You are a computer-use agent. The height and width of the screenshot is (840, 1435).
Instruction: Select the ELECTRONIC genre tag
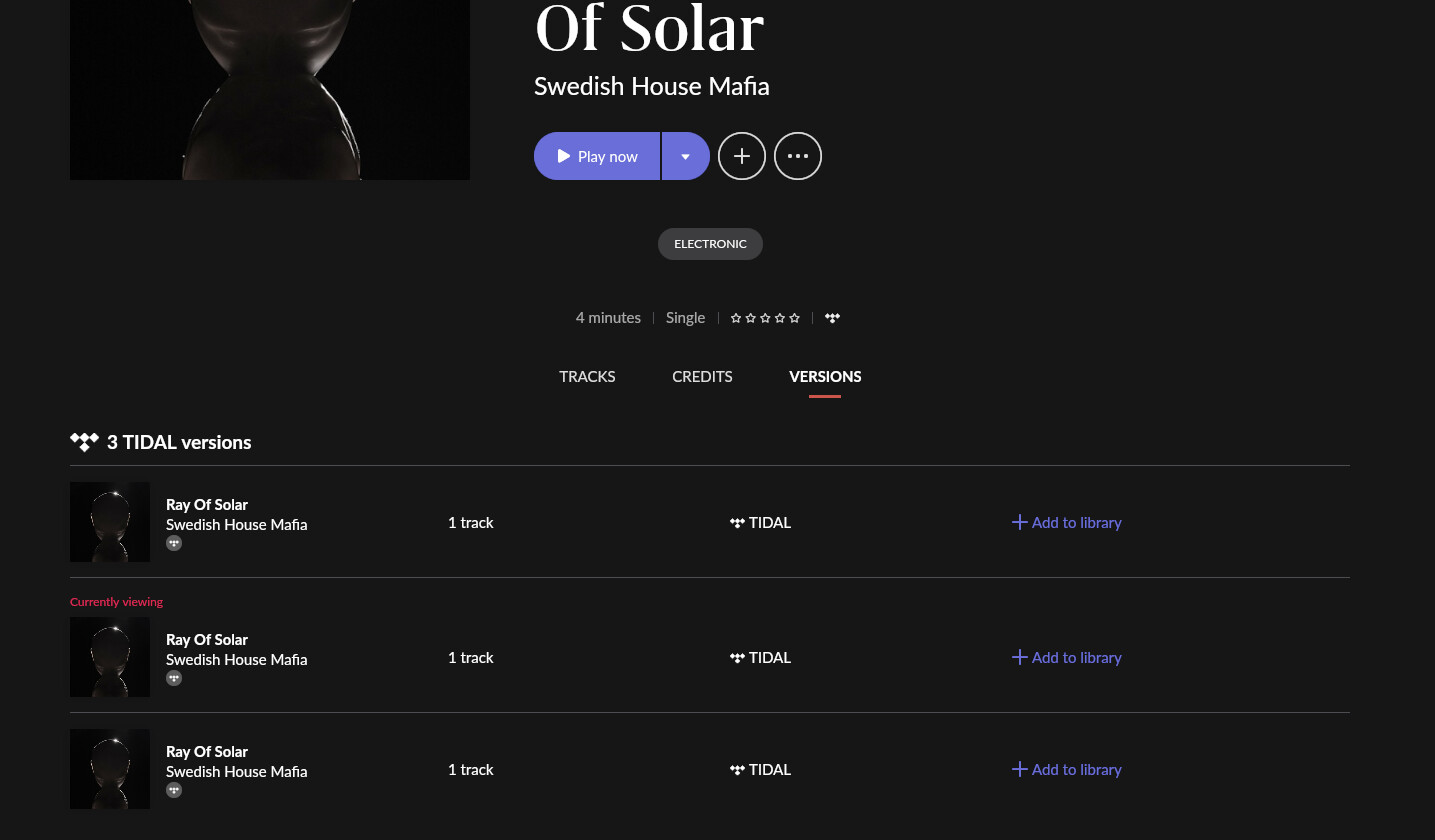point(710,244)
